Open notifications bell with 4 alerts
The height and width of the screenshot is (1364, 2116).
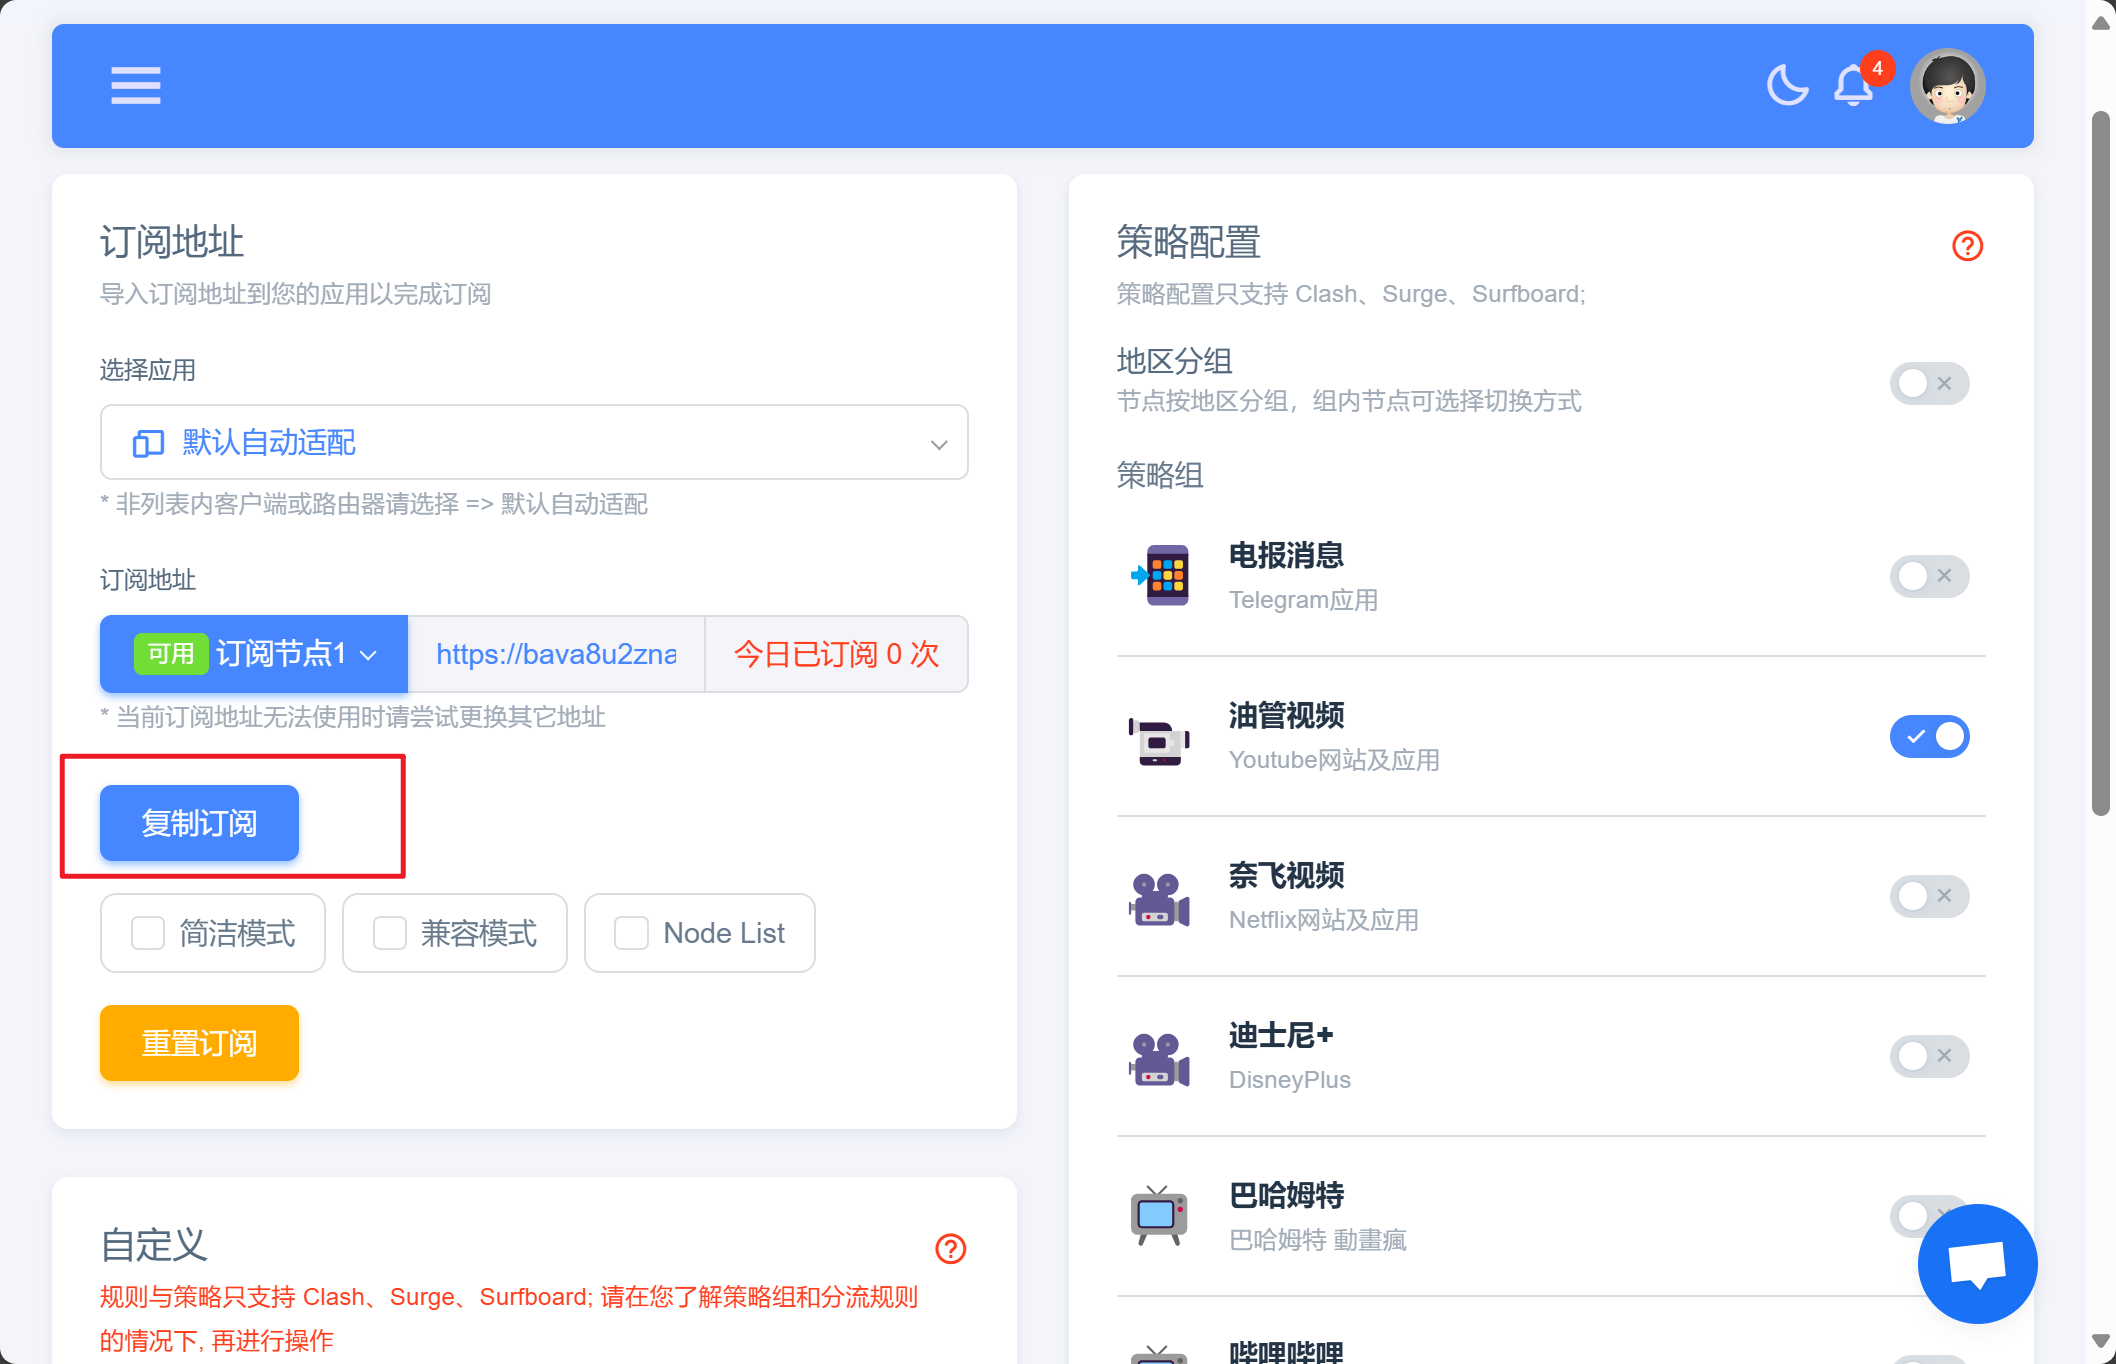[x=1853, y=85]
